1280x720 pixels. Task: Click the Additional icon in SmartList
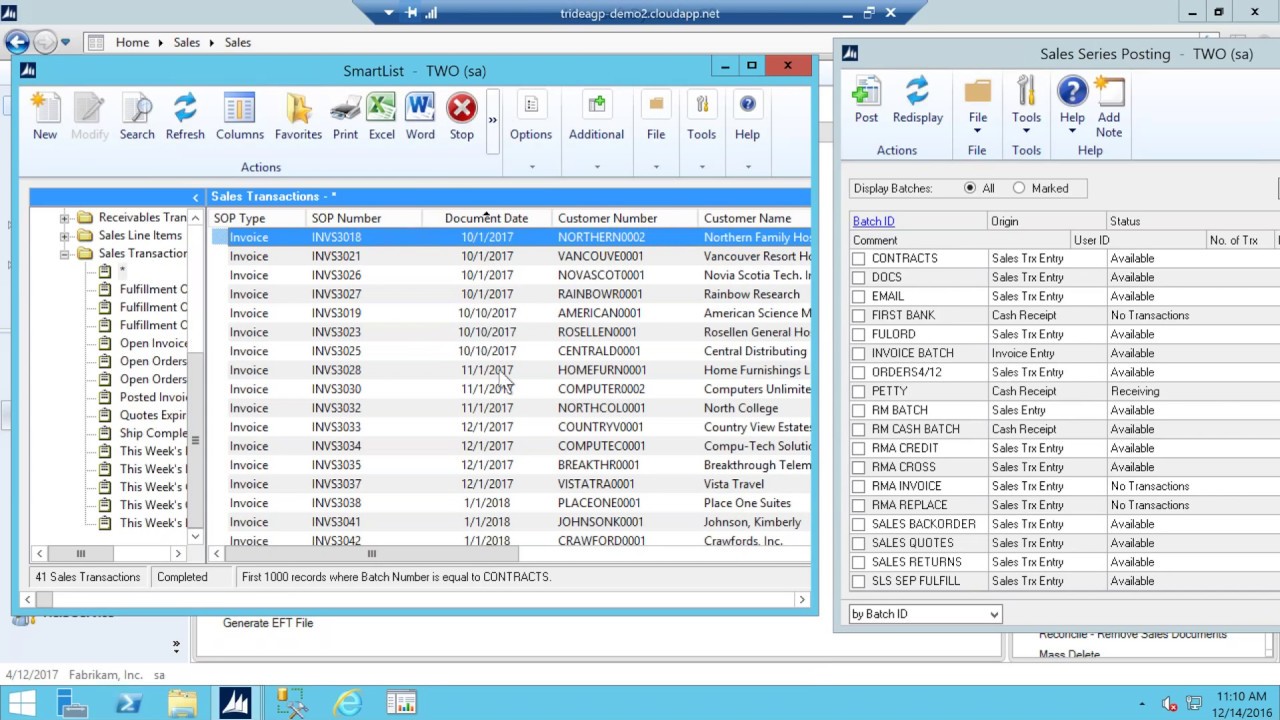(x=597, y=105)
